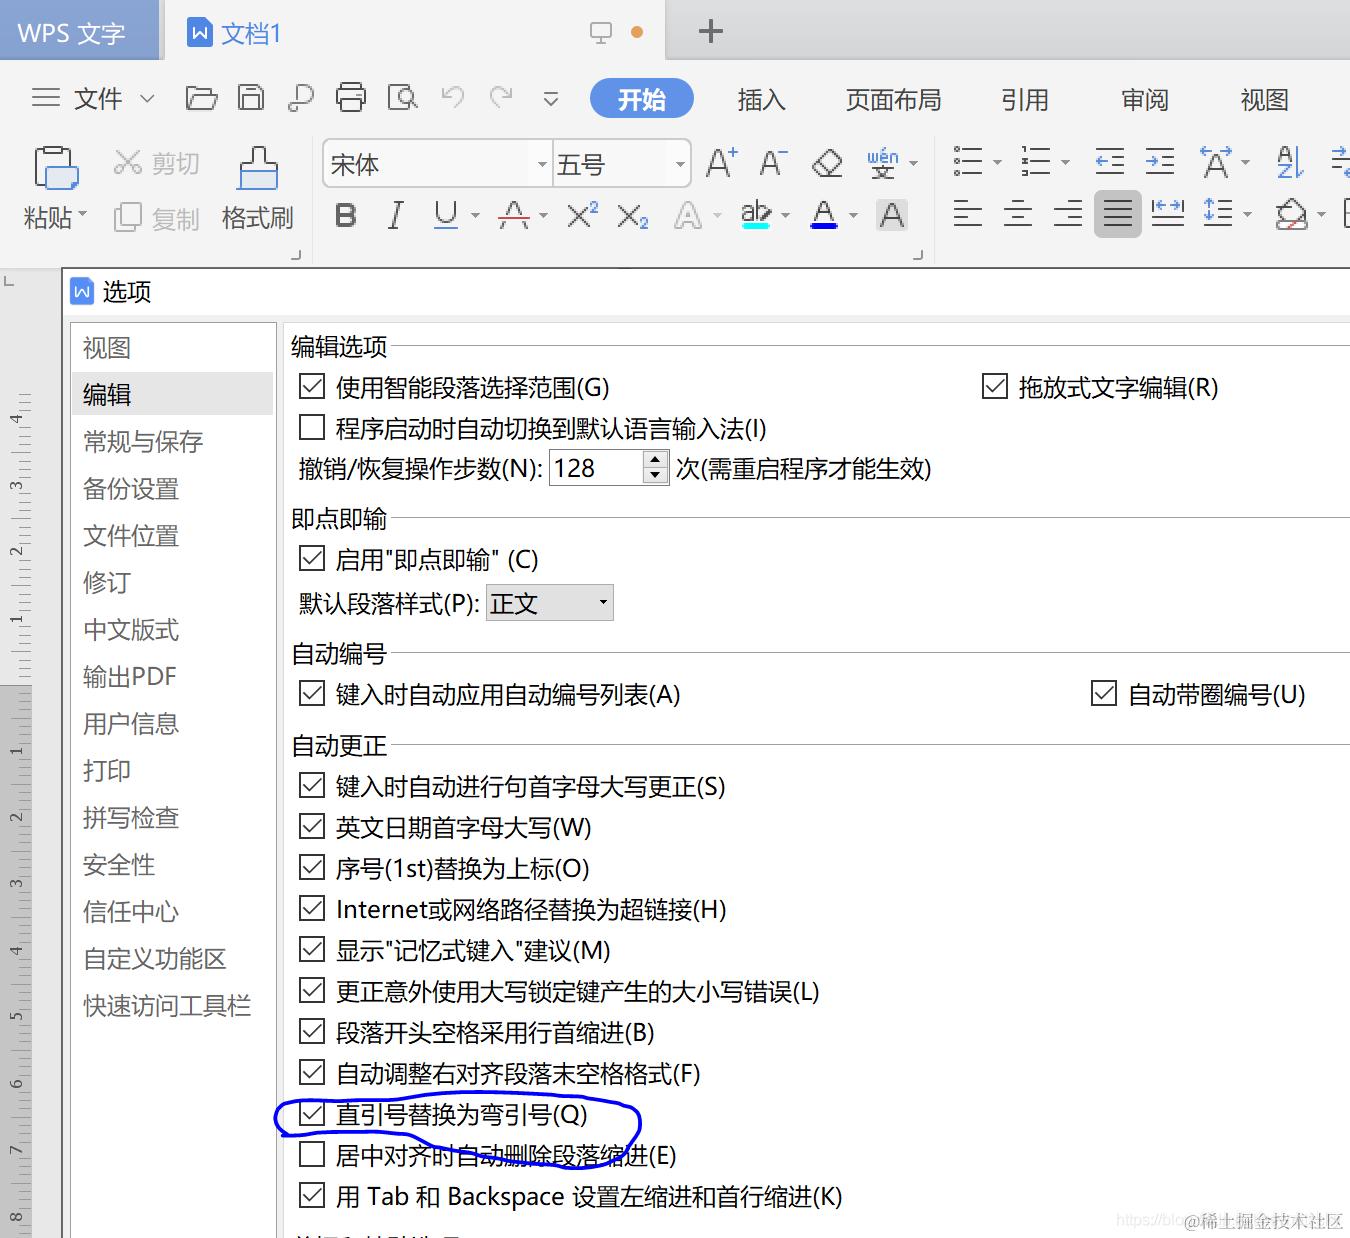1350x1238 pixels.
Task: Uncheck 直引号替换为弯引号(Q)
Action: pos(312,1114)
